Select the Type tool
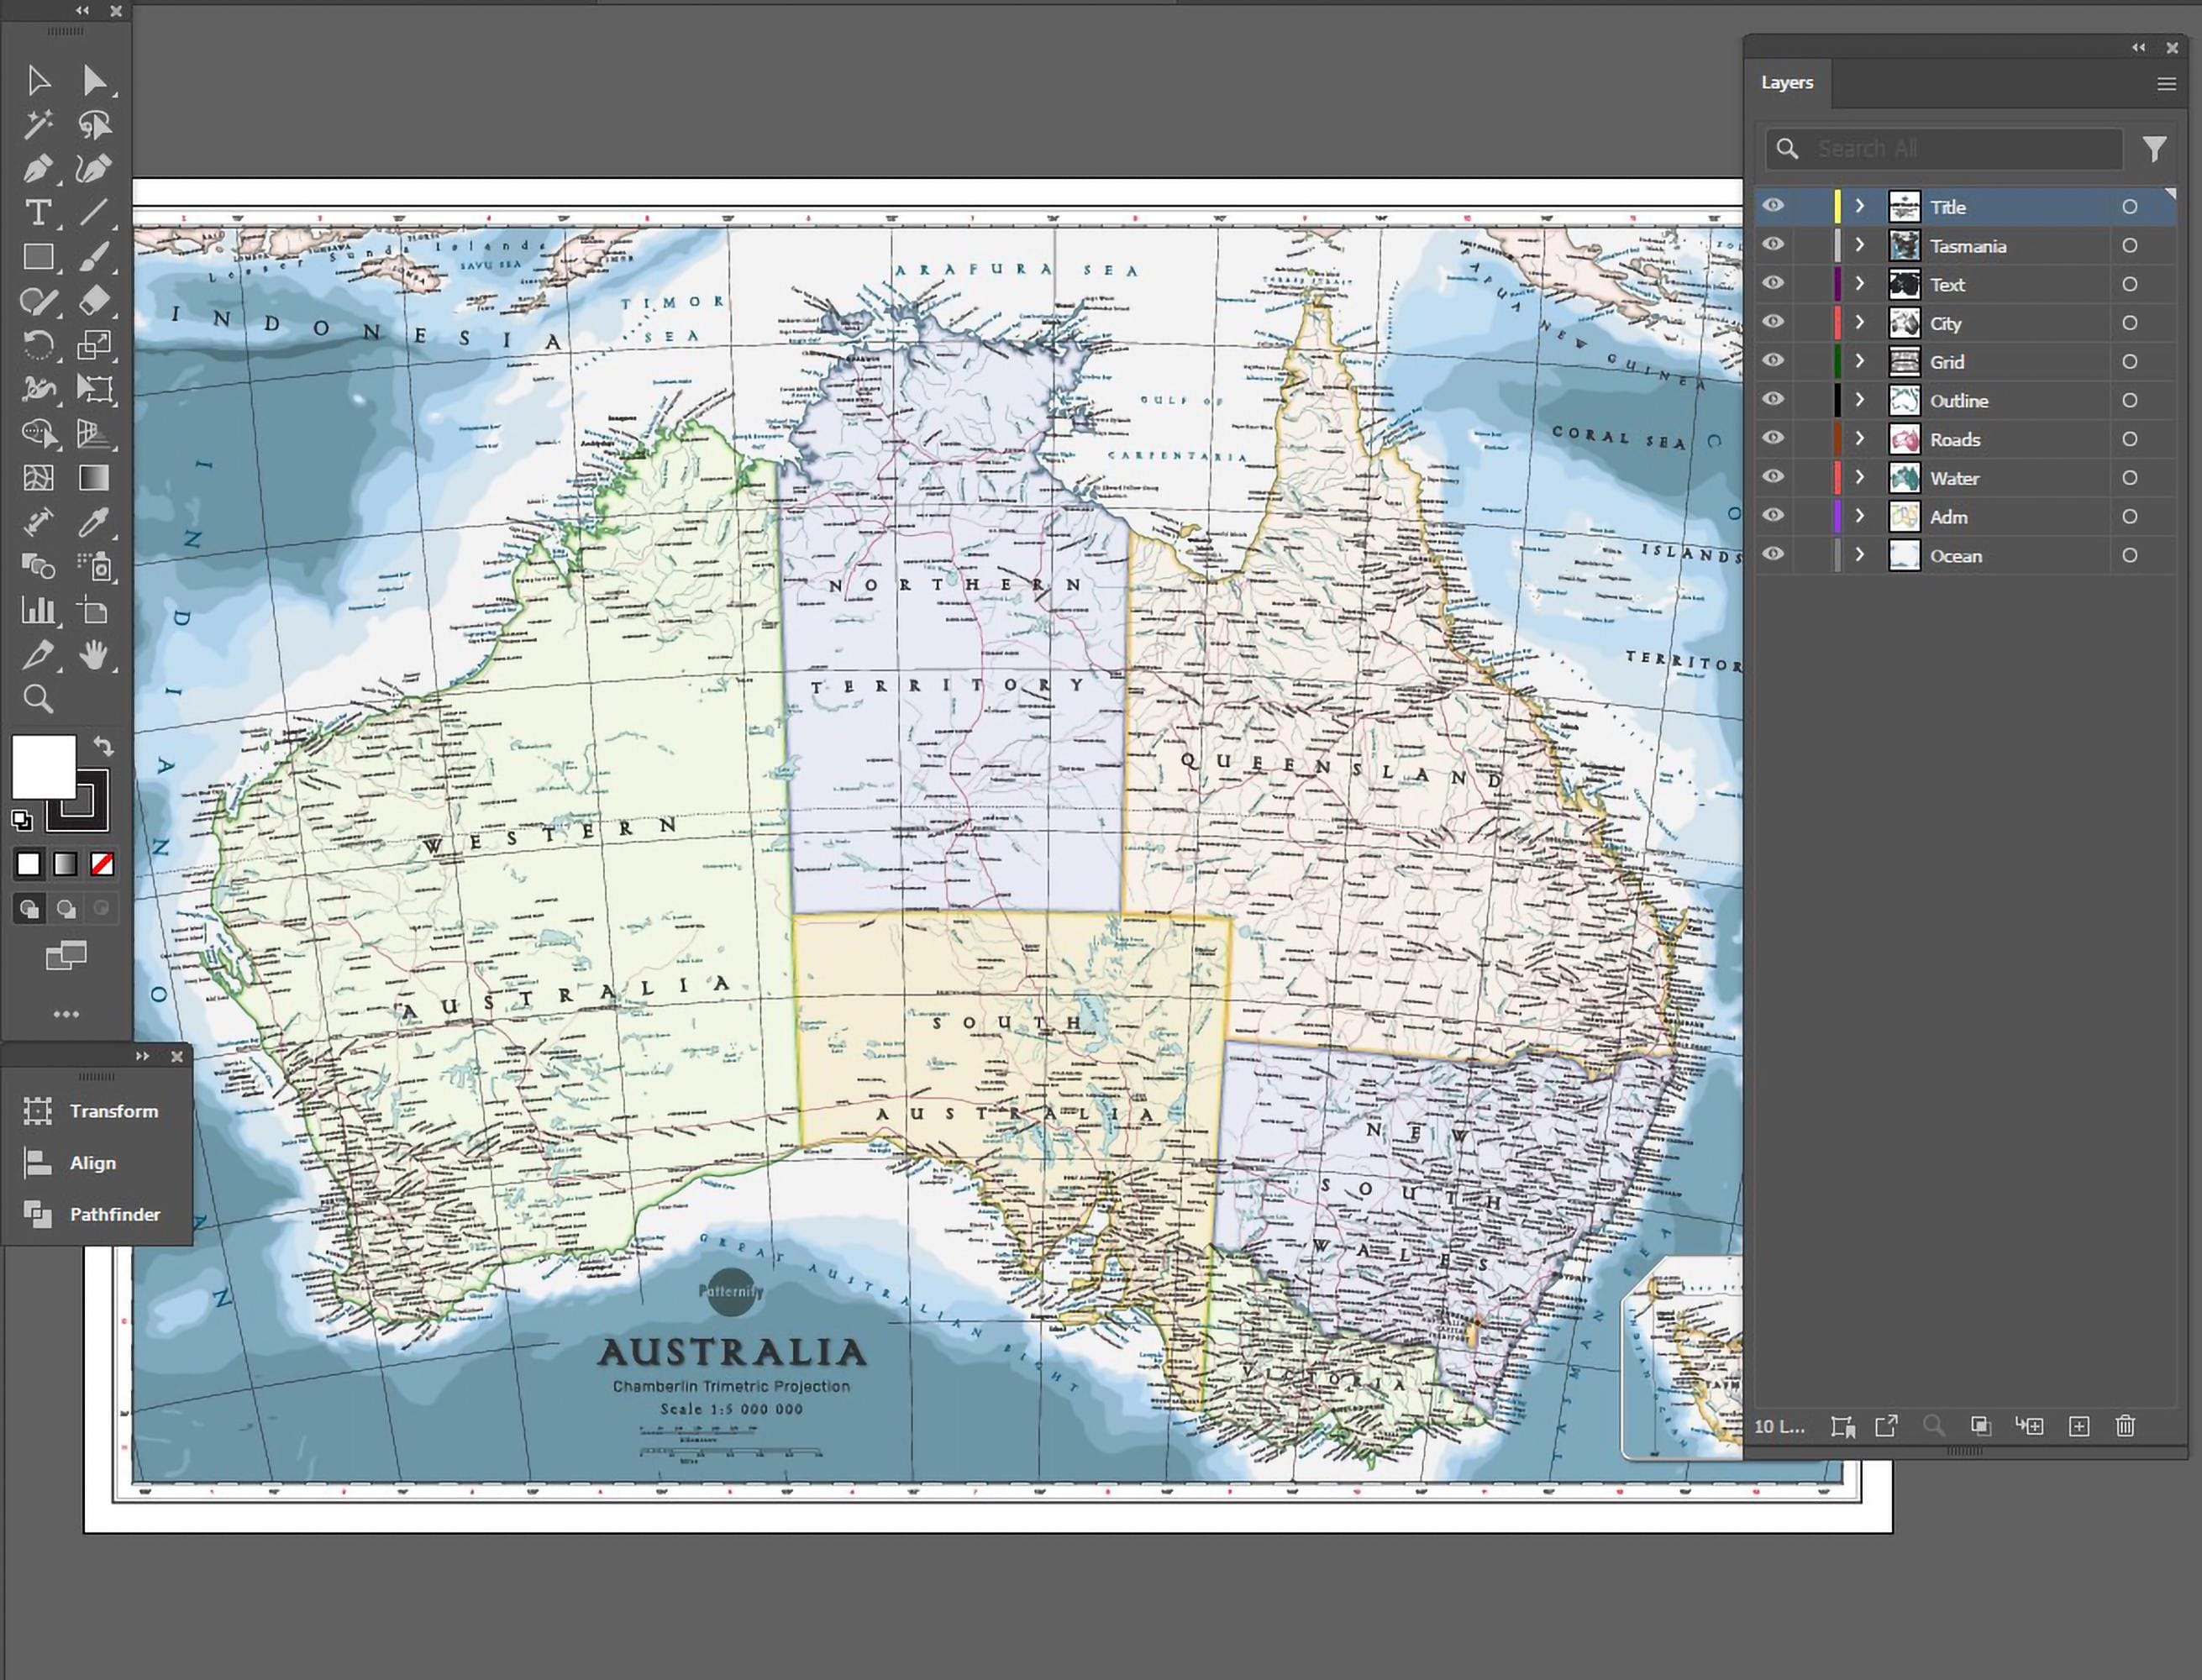 pos(40,213)
